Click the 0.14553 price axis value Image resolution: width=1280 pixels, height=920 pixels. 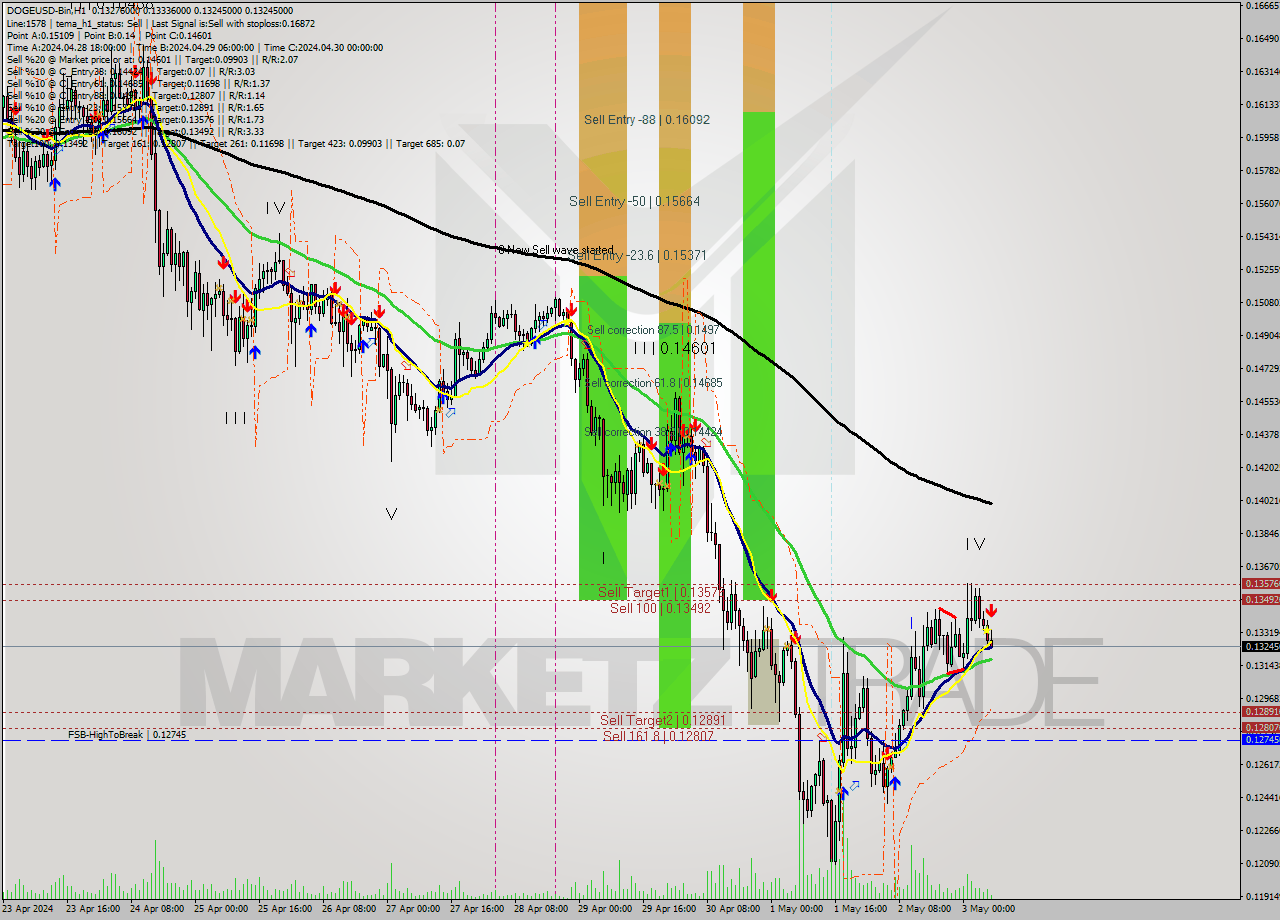[1262, 401]
